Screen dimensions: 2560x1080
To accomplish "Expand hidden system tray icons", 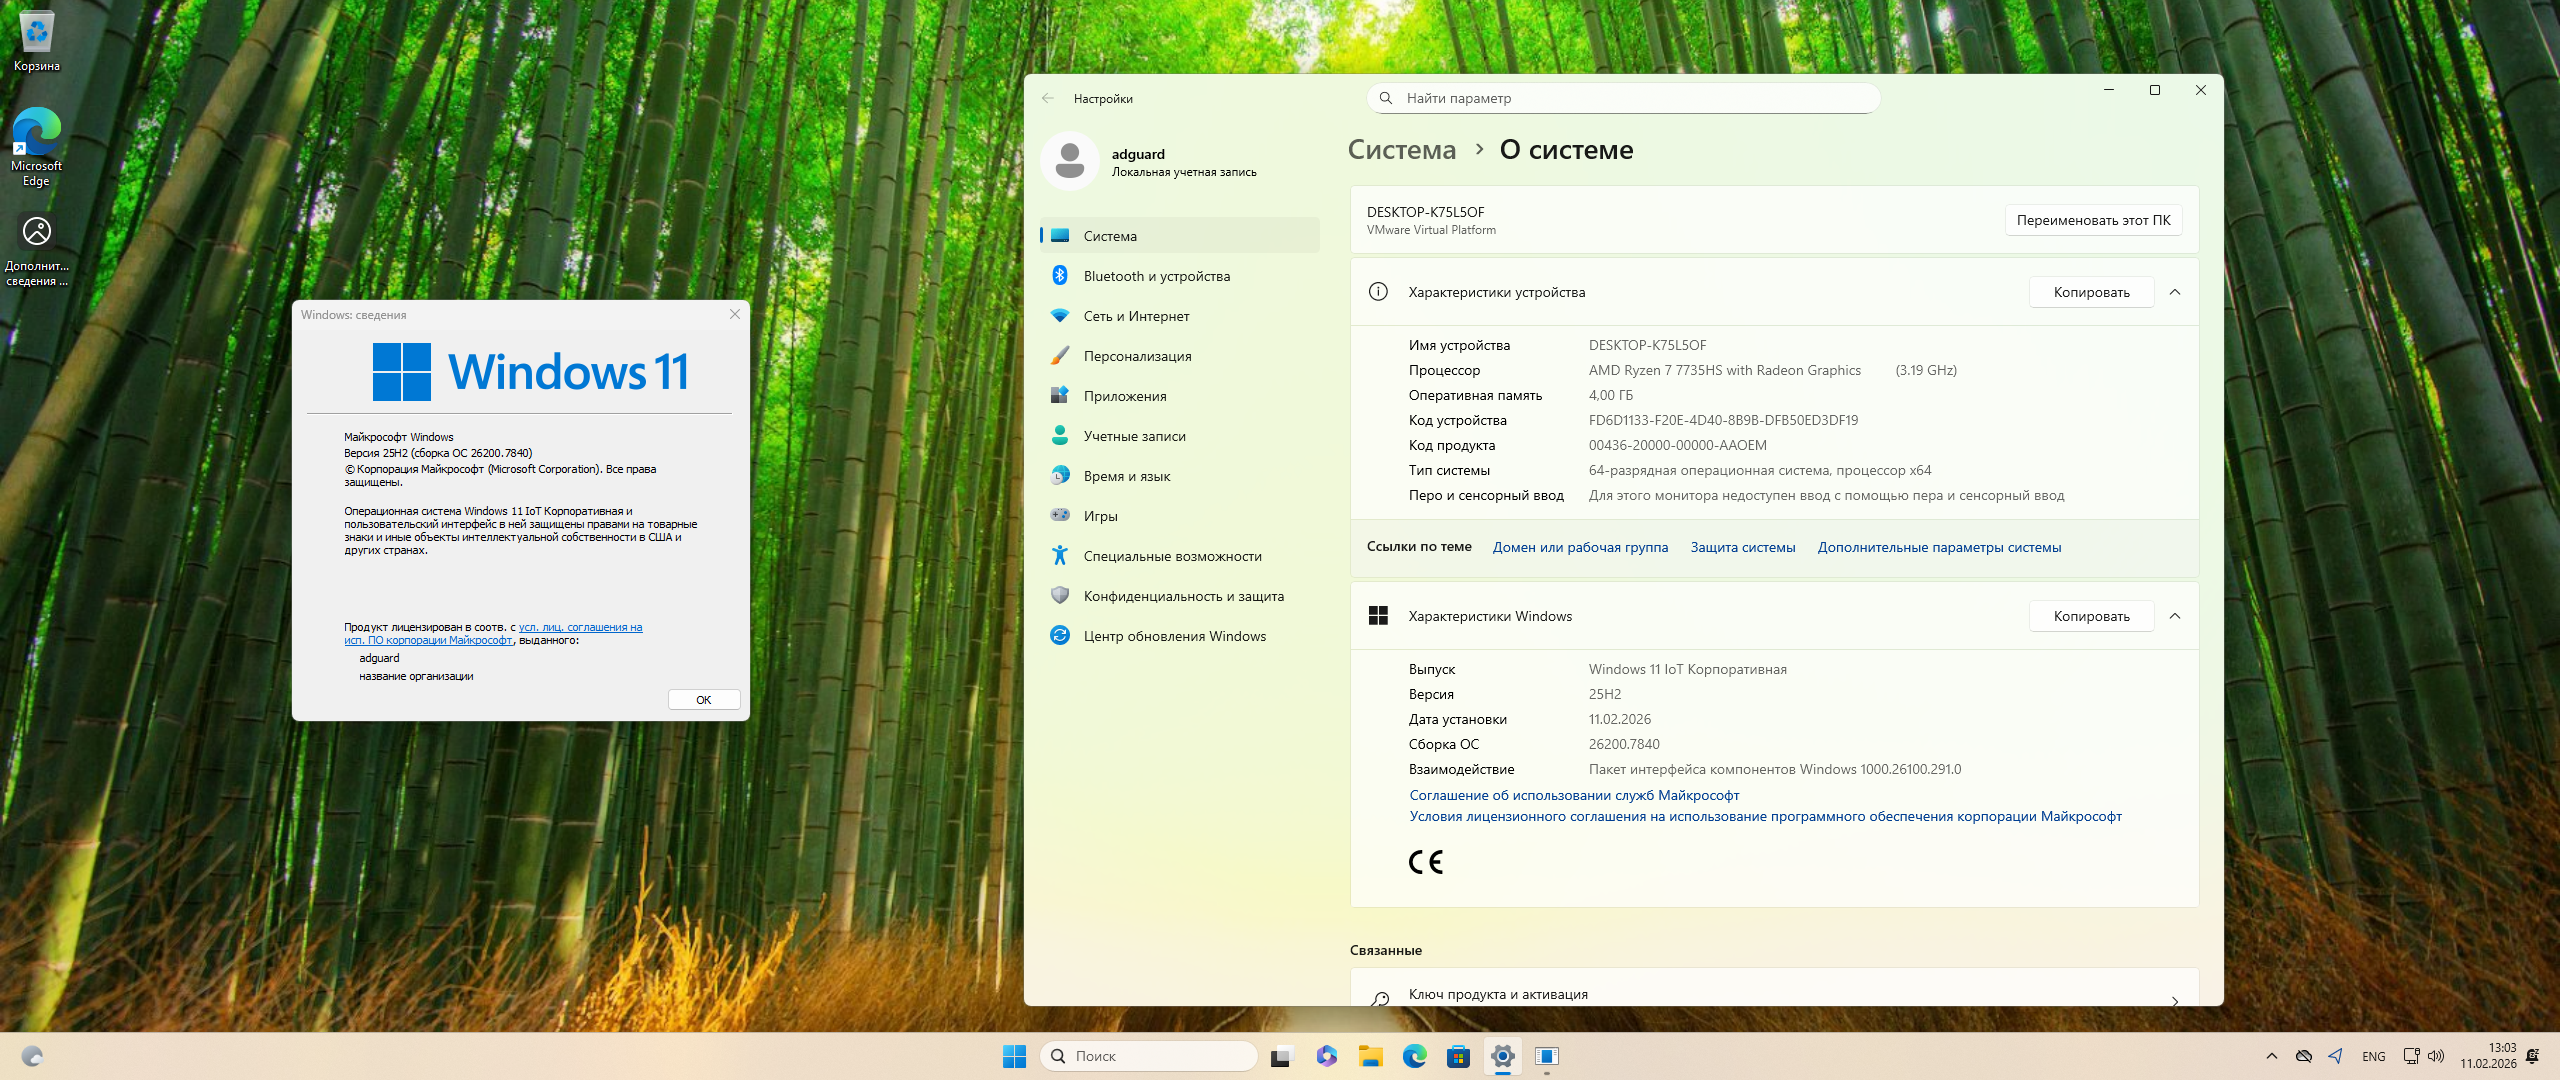I will tap(2272, 1056).
